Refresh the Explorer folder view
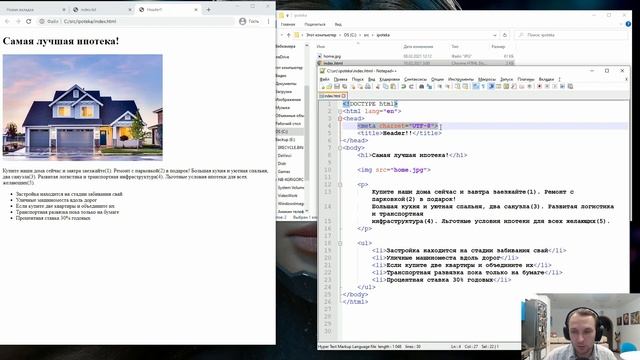This screenshot has height=360, width=640. 505,35
